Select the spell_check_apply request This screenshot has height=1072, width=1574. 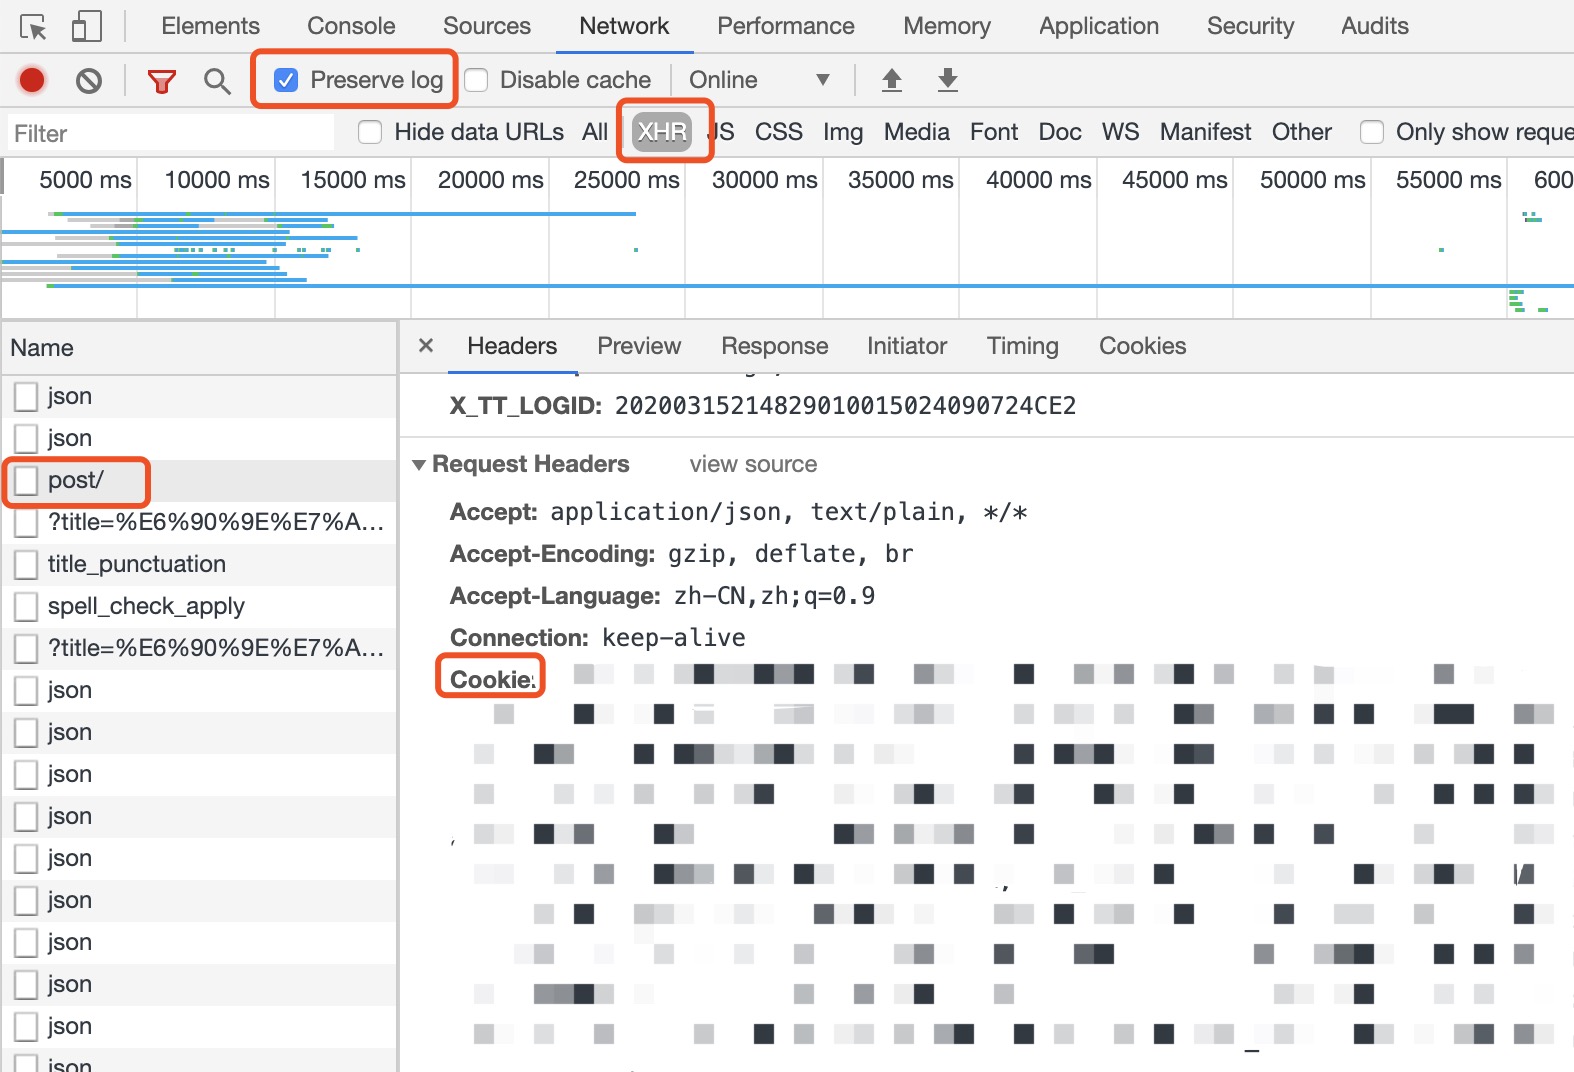click(199, 606)
